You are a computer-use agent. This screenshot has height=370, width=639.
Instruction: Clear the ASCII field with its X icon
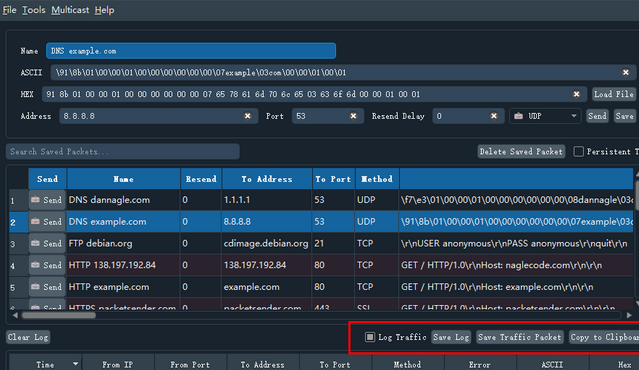(626, 73)
